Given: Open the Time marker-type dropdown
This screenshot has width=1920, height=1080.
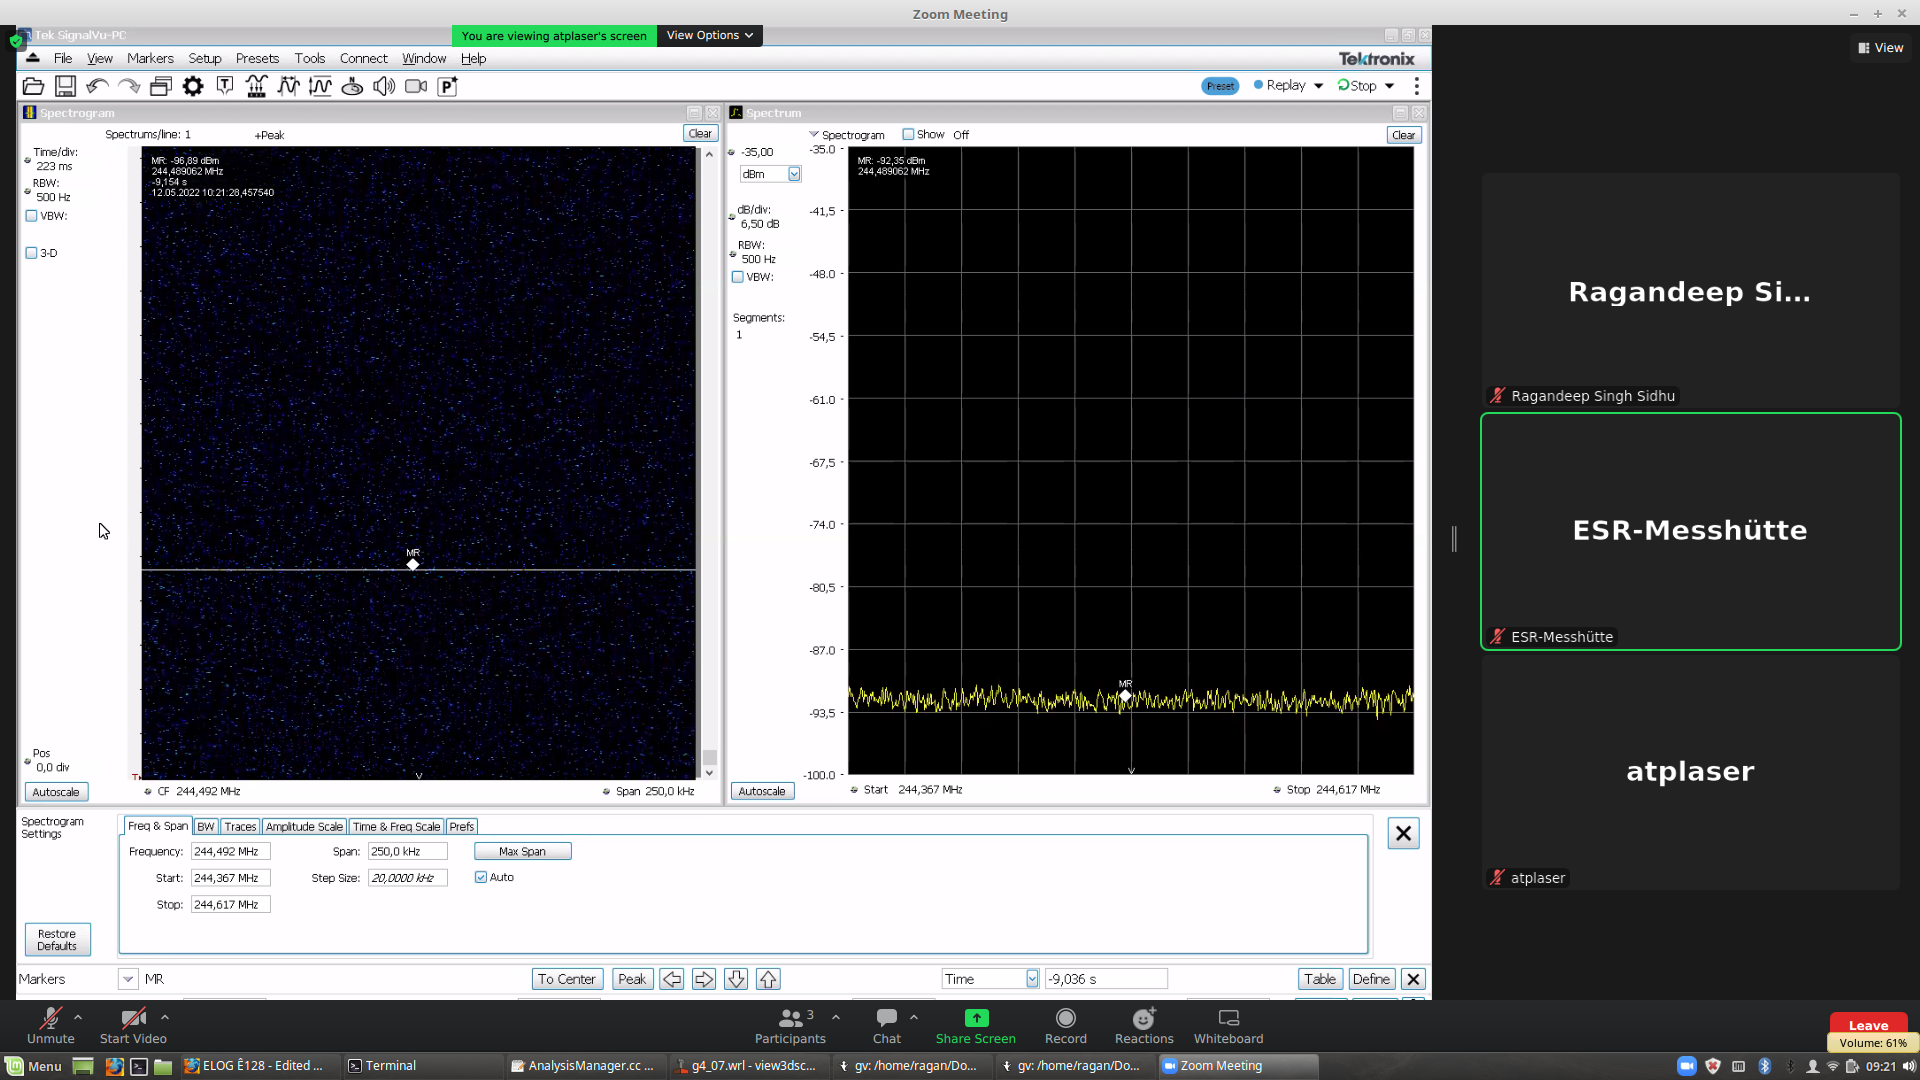Looking at the screenshot, I should tap(1032, 979).
